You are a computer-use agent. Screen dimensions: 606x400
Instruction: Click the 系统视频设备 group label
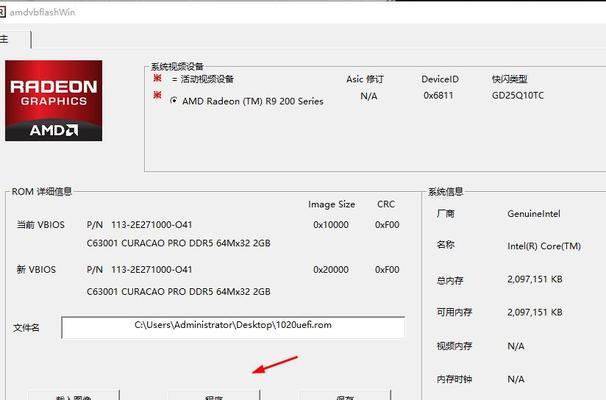[177, 66]
